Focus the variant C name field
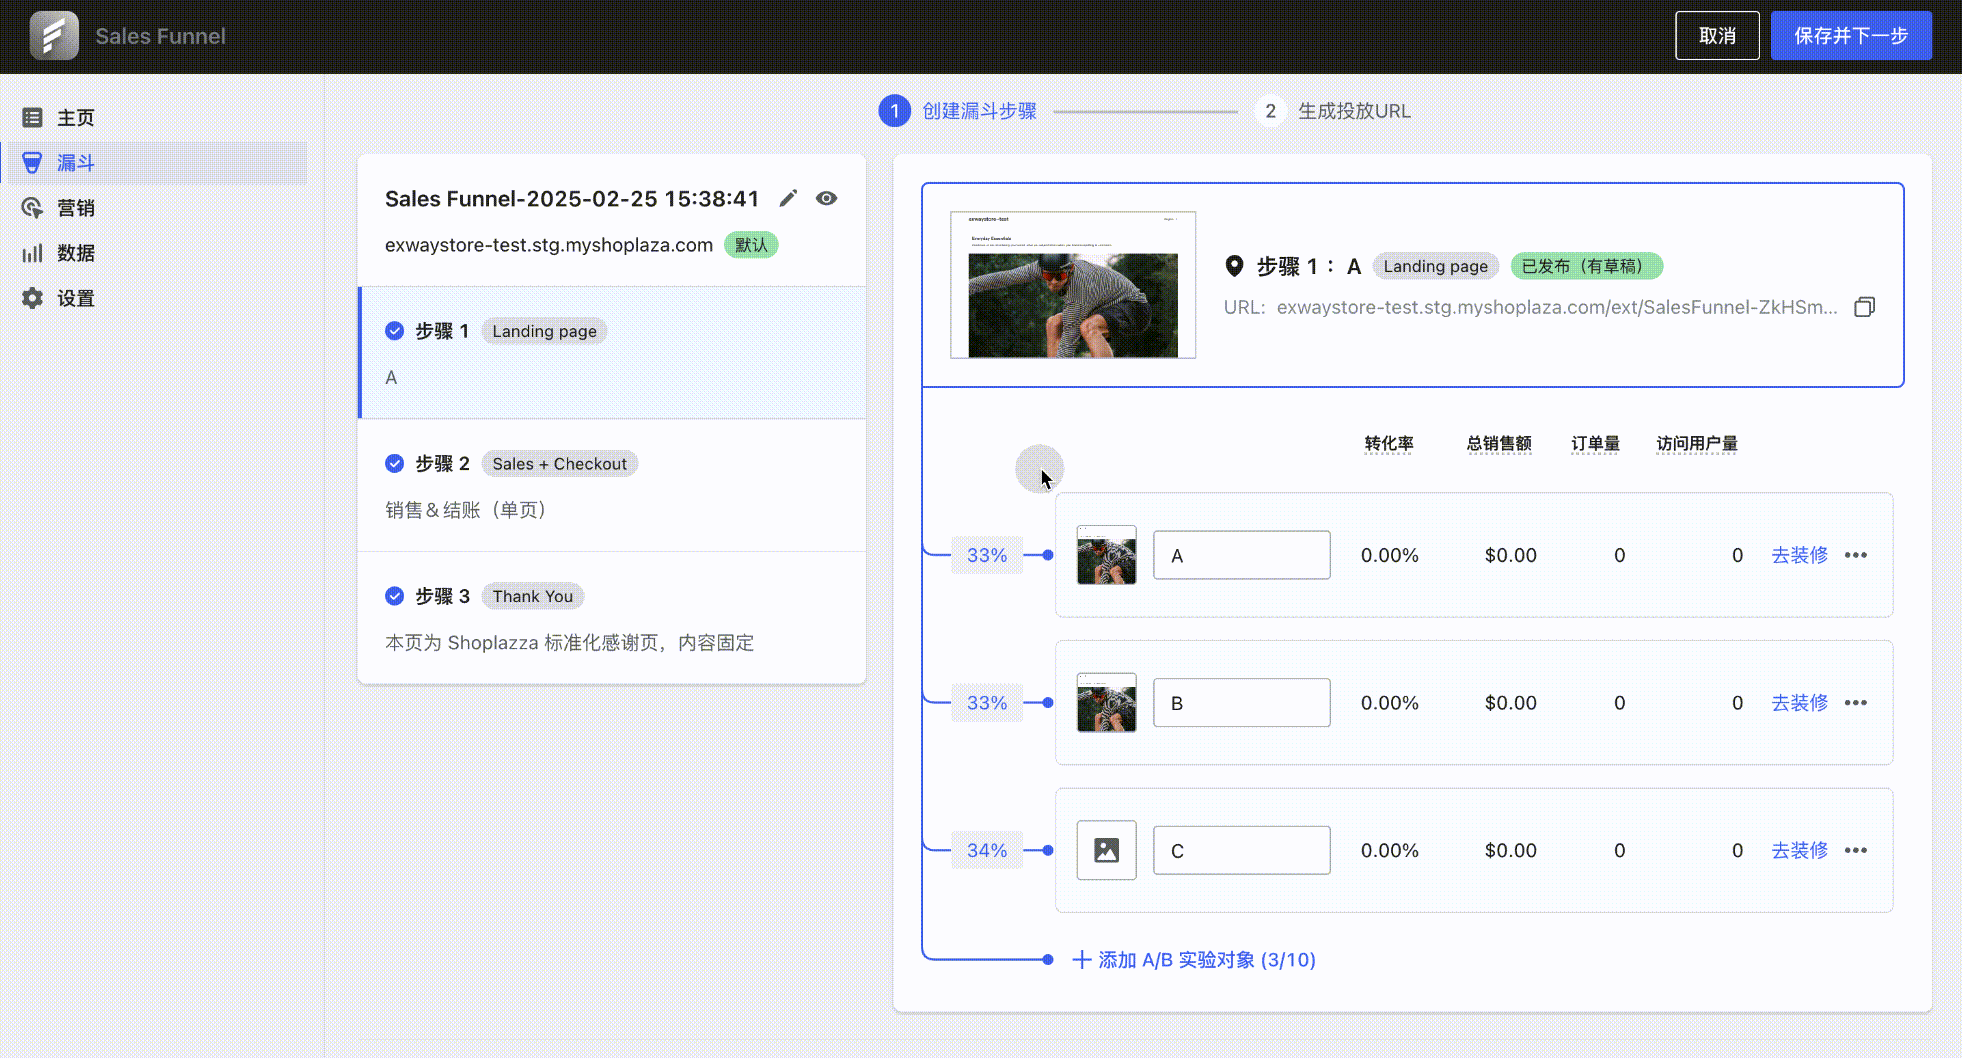 [1242, 850]
